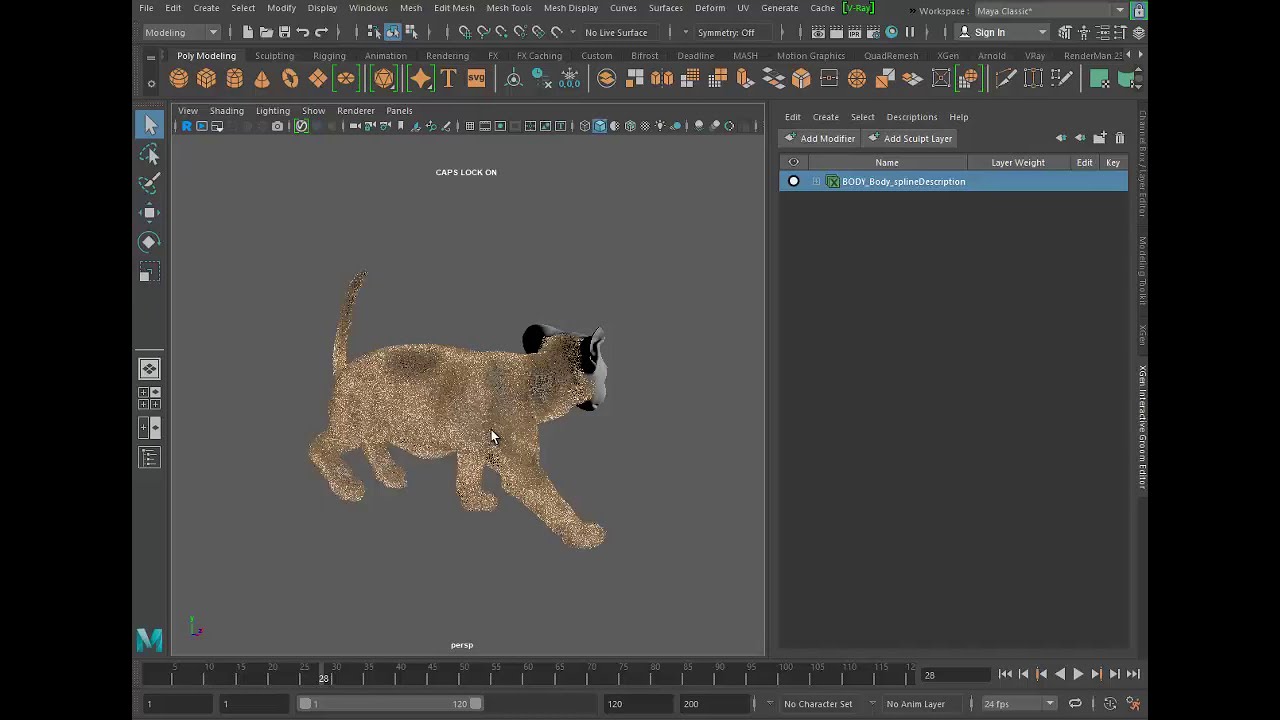Screen dimensions: 1280x720
Task: Switch to the Sculpting shelf tab
Action: pyautogui.click(x=274, y=56)
